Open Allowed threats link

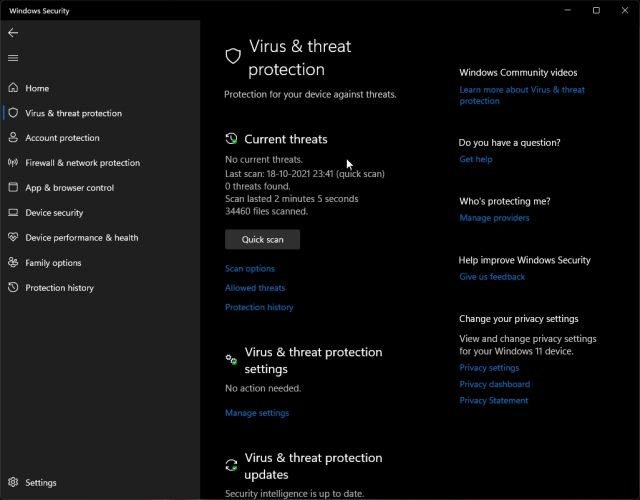(255, 288)
